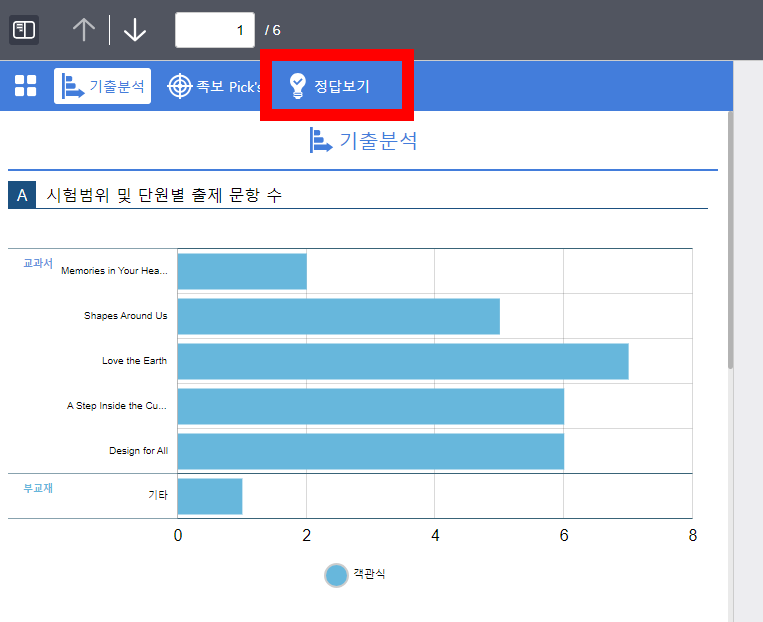
Task: Click the axis value 4
Action: (x=435, y=535)
